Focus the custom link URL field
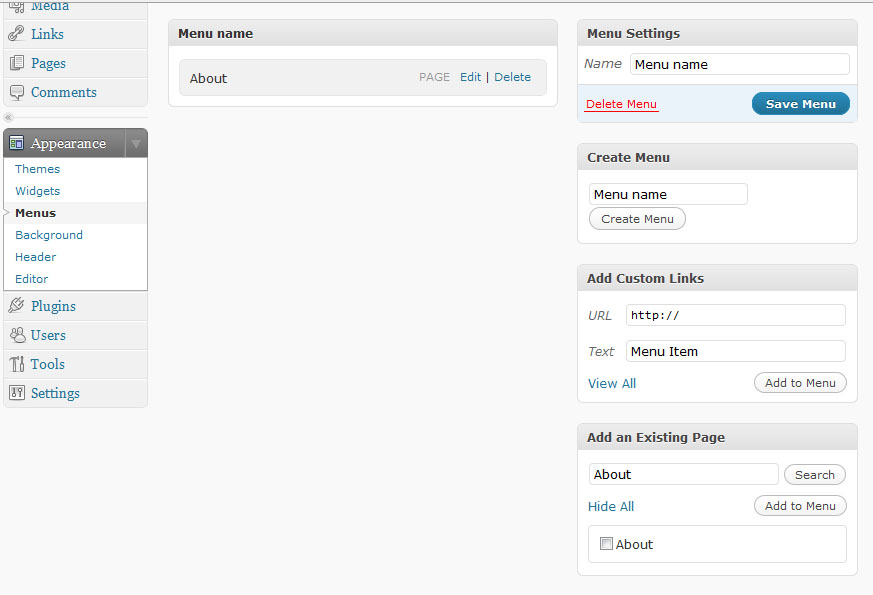This screenshot has height=595, width=873. 735,315
